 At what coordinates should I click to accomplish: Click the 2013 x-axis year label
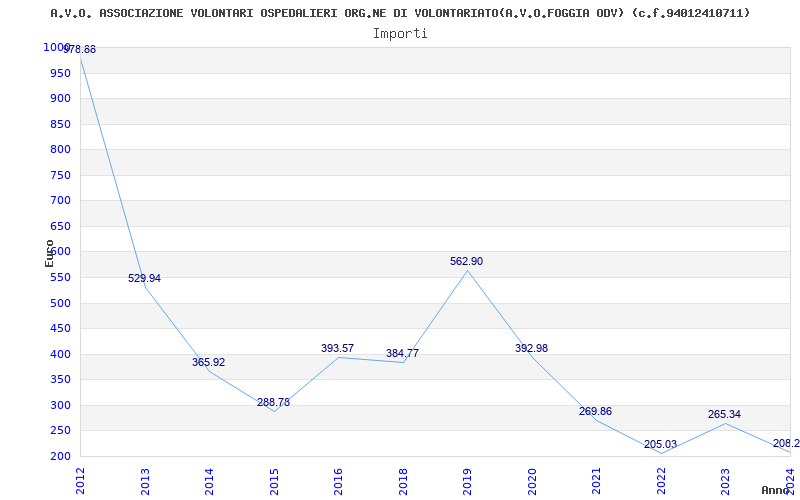[x=145, y=481]
